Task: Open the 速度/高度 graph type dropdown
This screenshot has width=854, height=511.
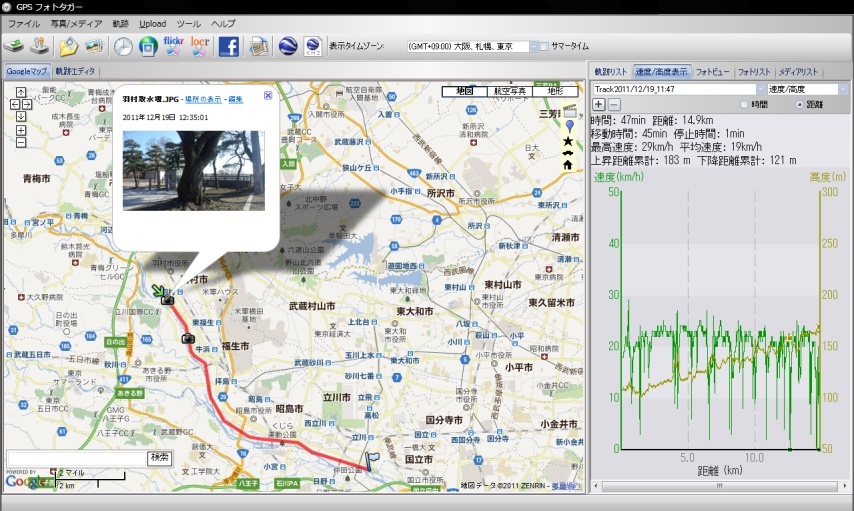Action: pyautogui.click(x=844, y=89)
